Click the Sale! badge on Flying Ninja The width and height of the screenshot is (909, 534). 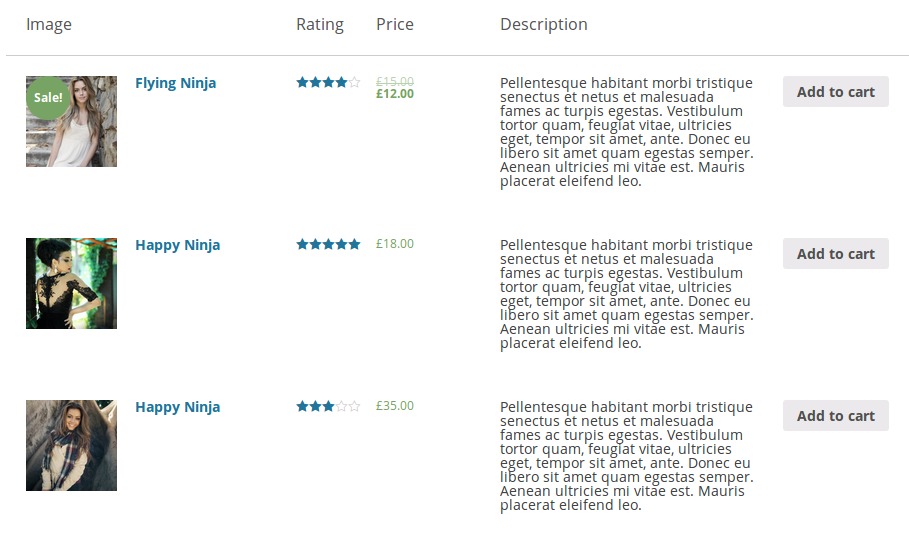pos(48,97)
